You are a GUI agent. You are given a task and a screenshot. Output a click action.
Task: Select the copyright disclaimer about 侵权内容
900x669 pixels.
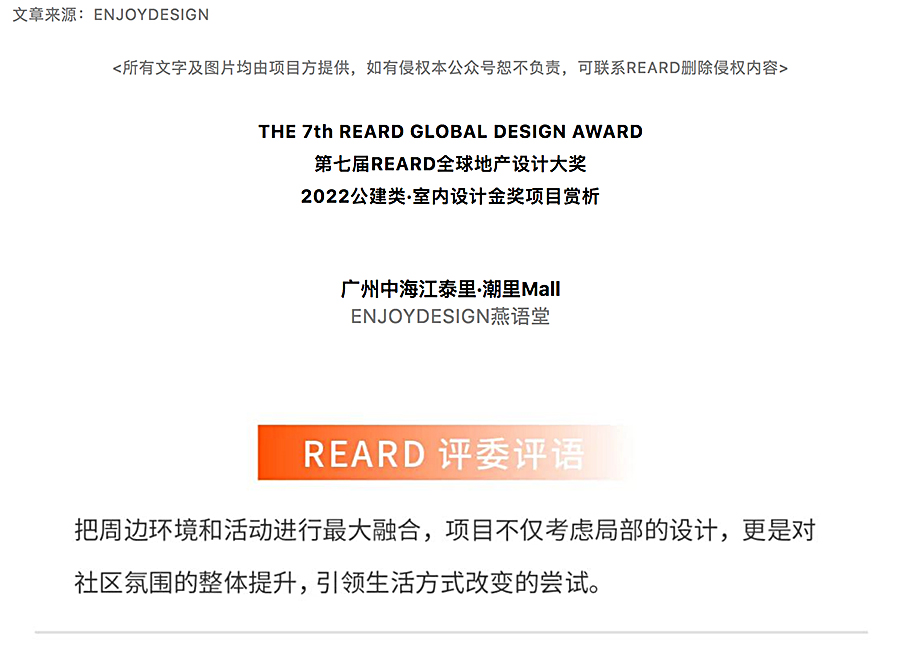450,68
